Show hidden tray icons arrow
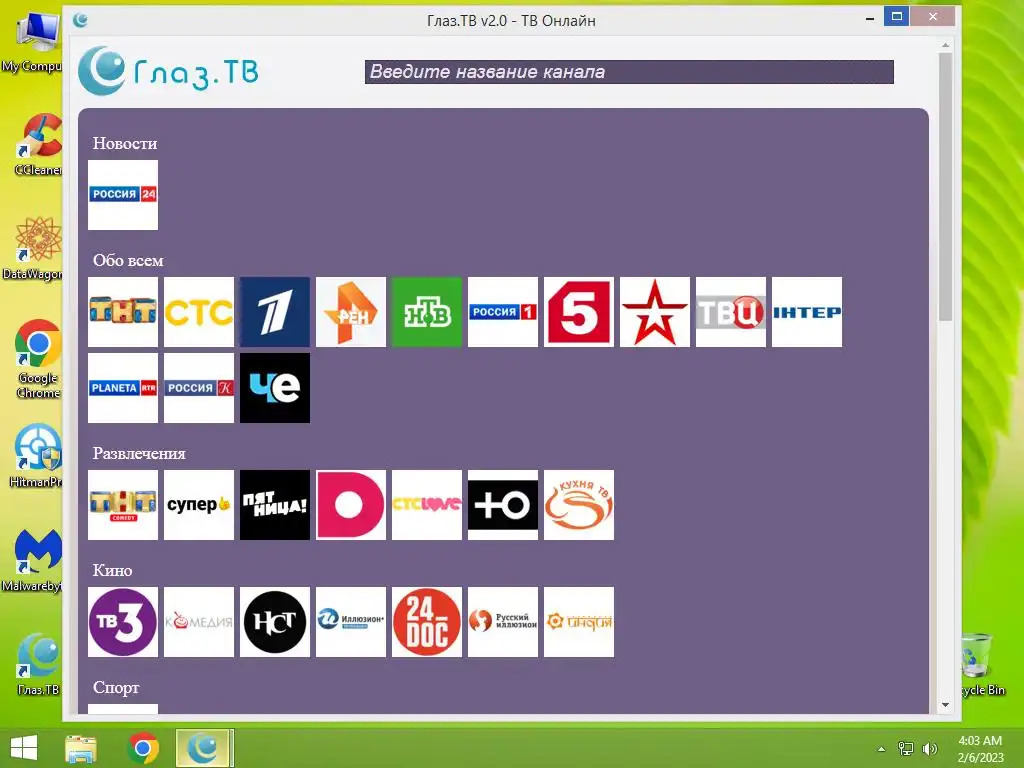 [x=882, y=749]
